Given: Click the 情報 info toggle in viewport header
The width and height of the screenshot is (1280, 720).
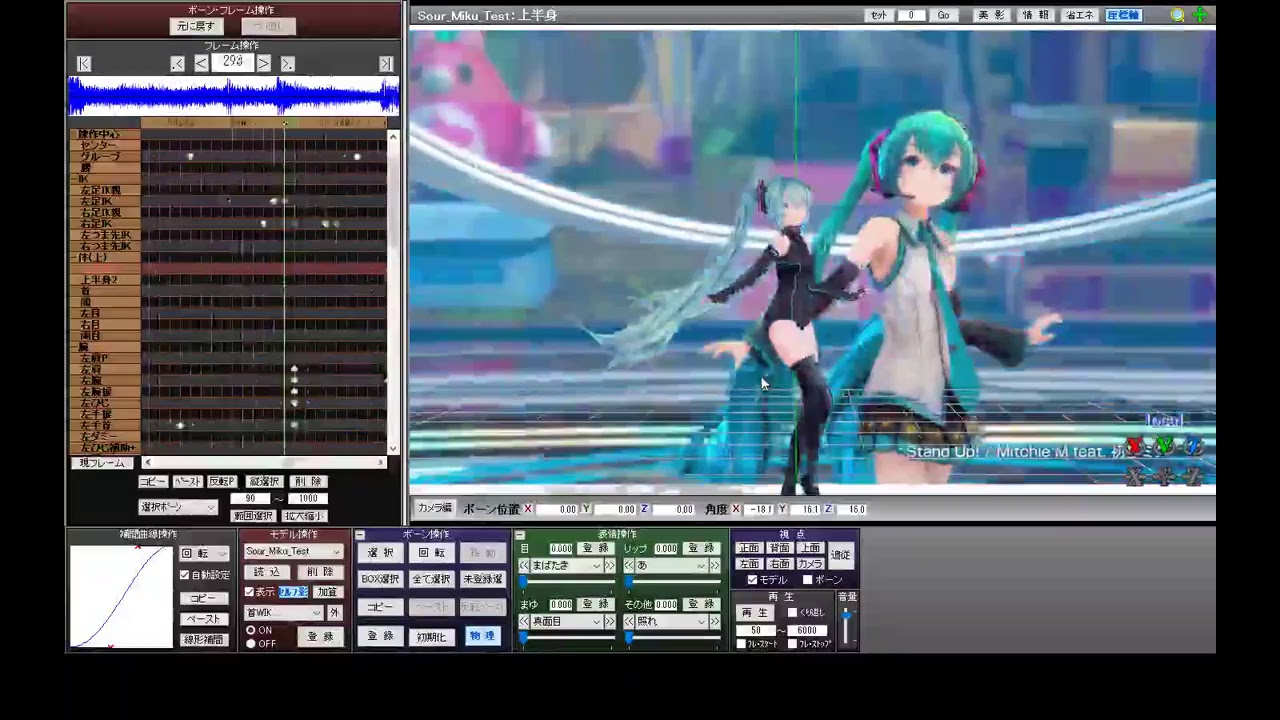Looking at the screenshot, I should 1035,15.
